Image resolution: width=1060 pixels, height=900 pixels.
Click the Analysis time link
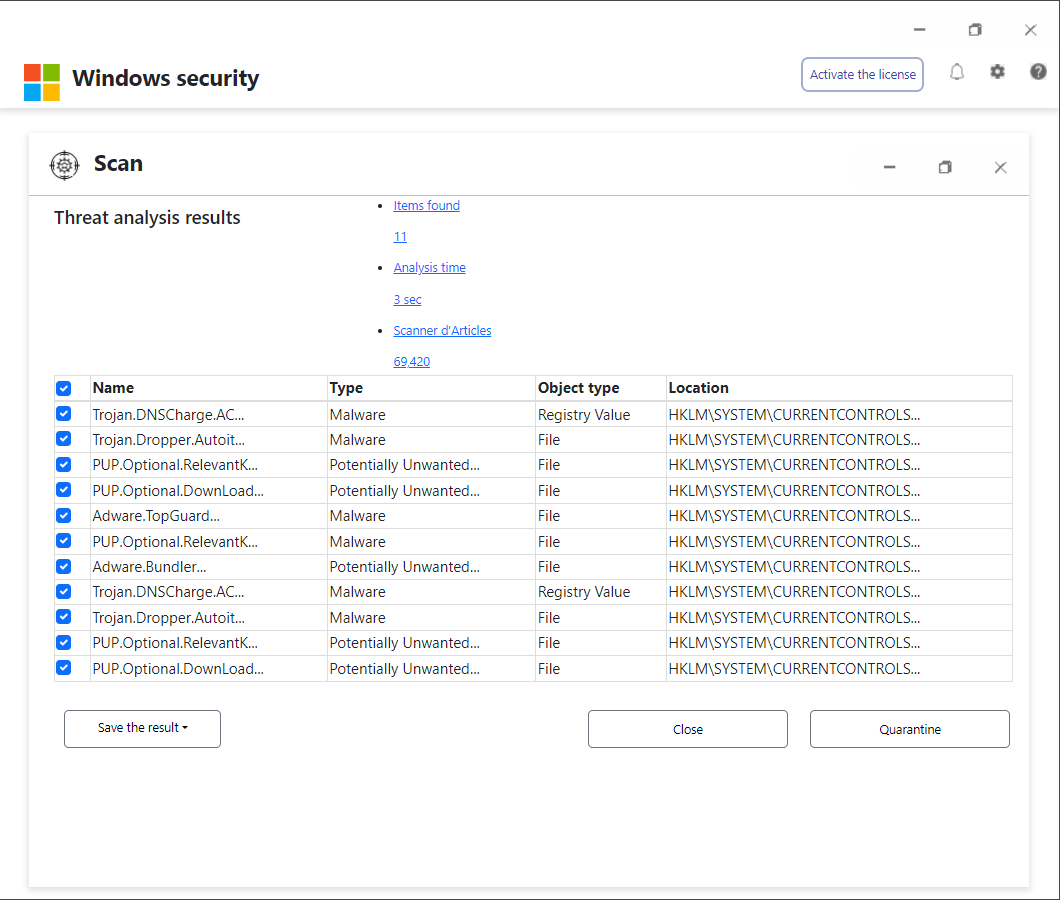[x=429, y=268]
